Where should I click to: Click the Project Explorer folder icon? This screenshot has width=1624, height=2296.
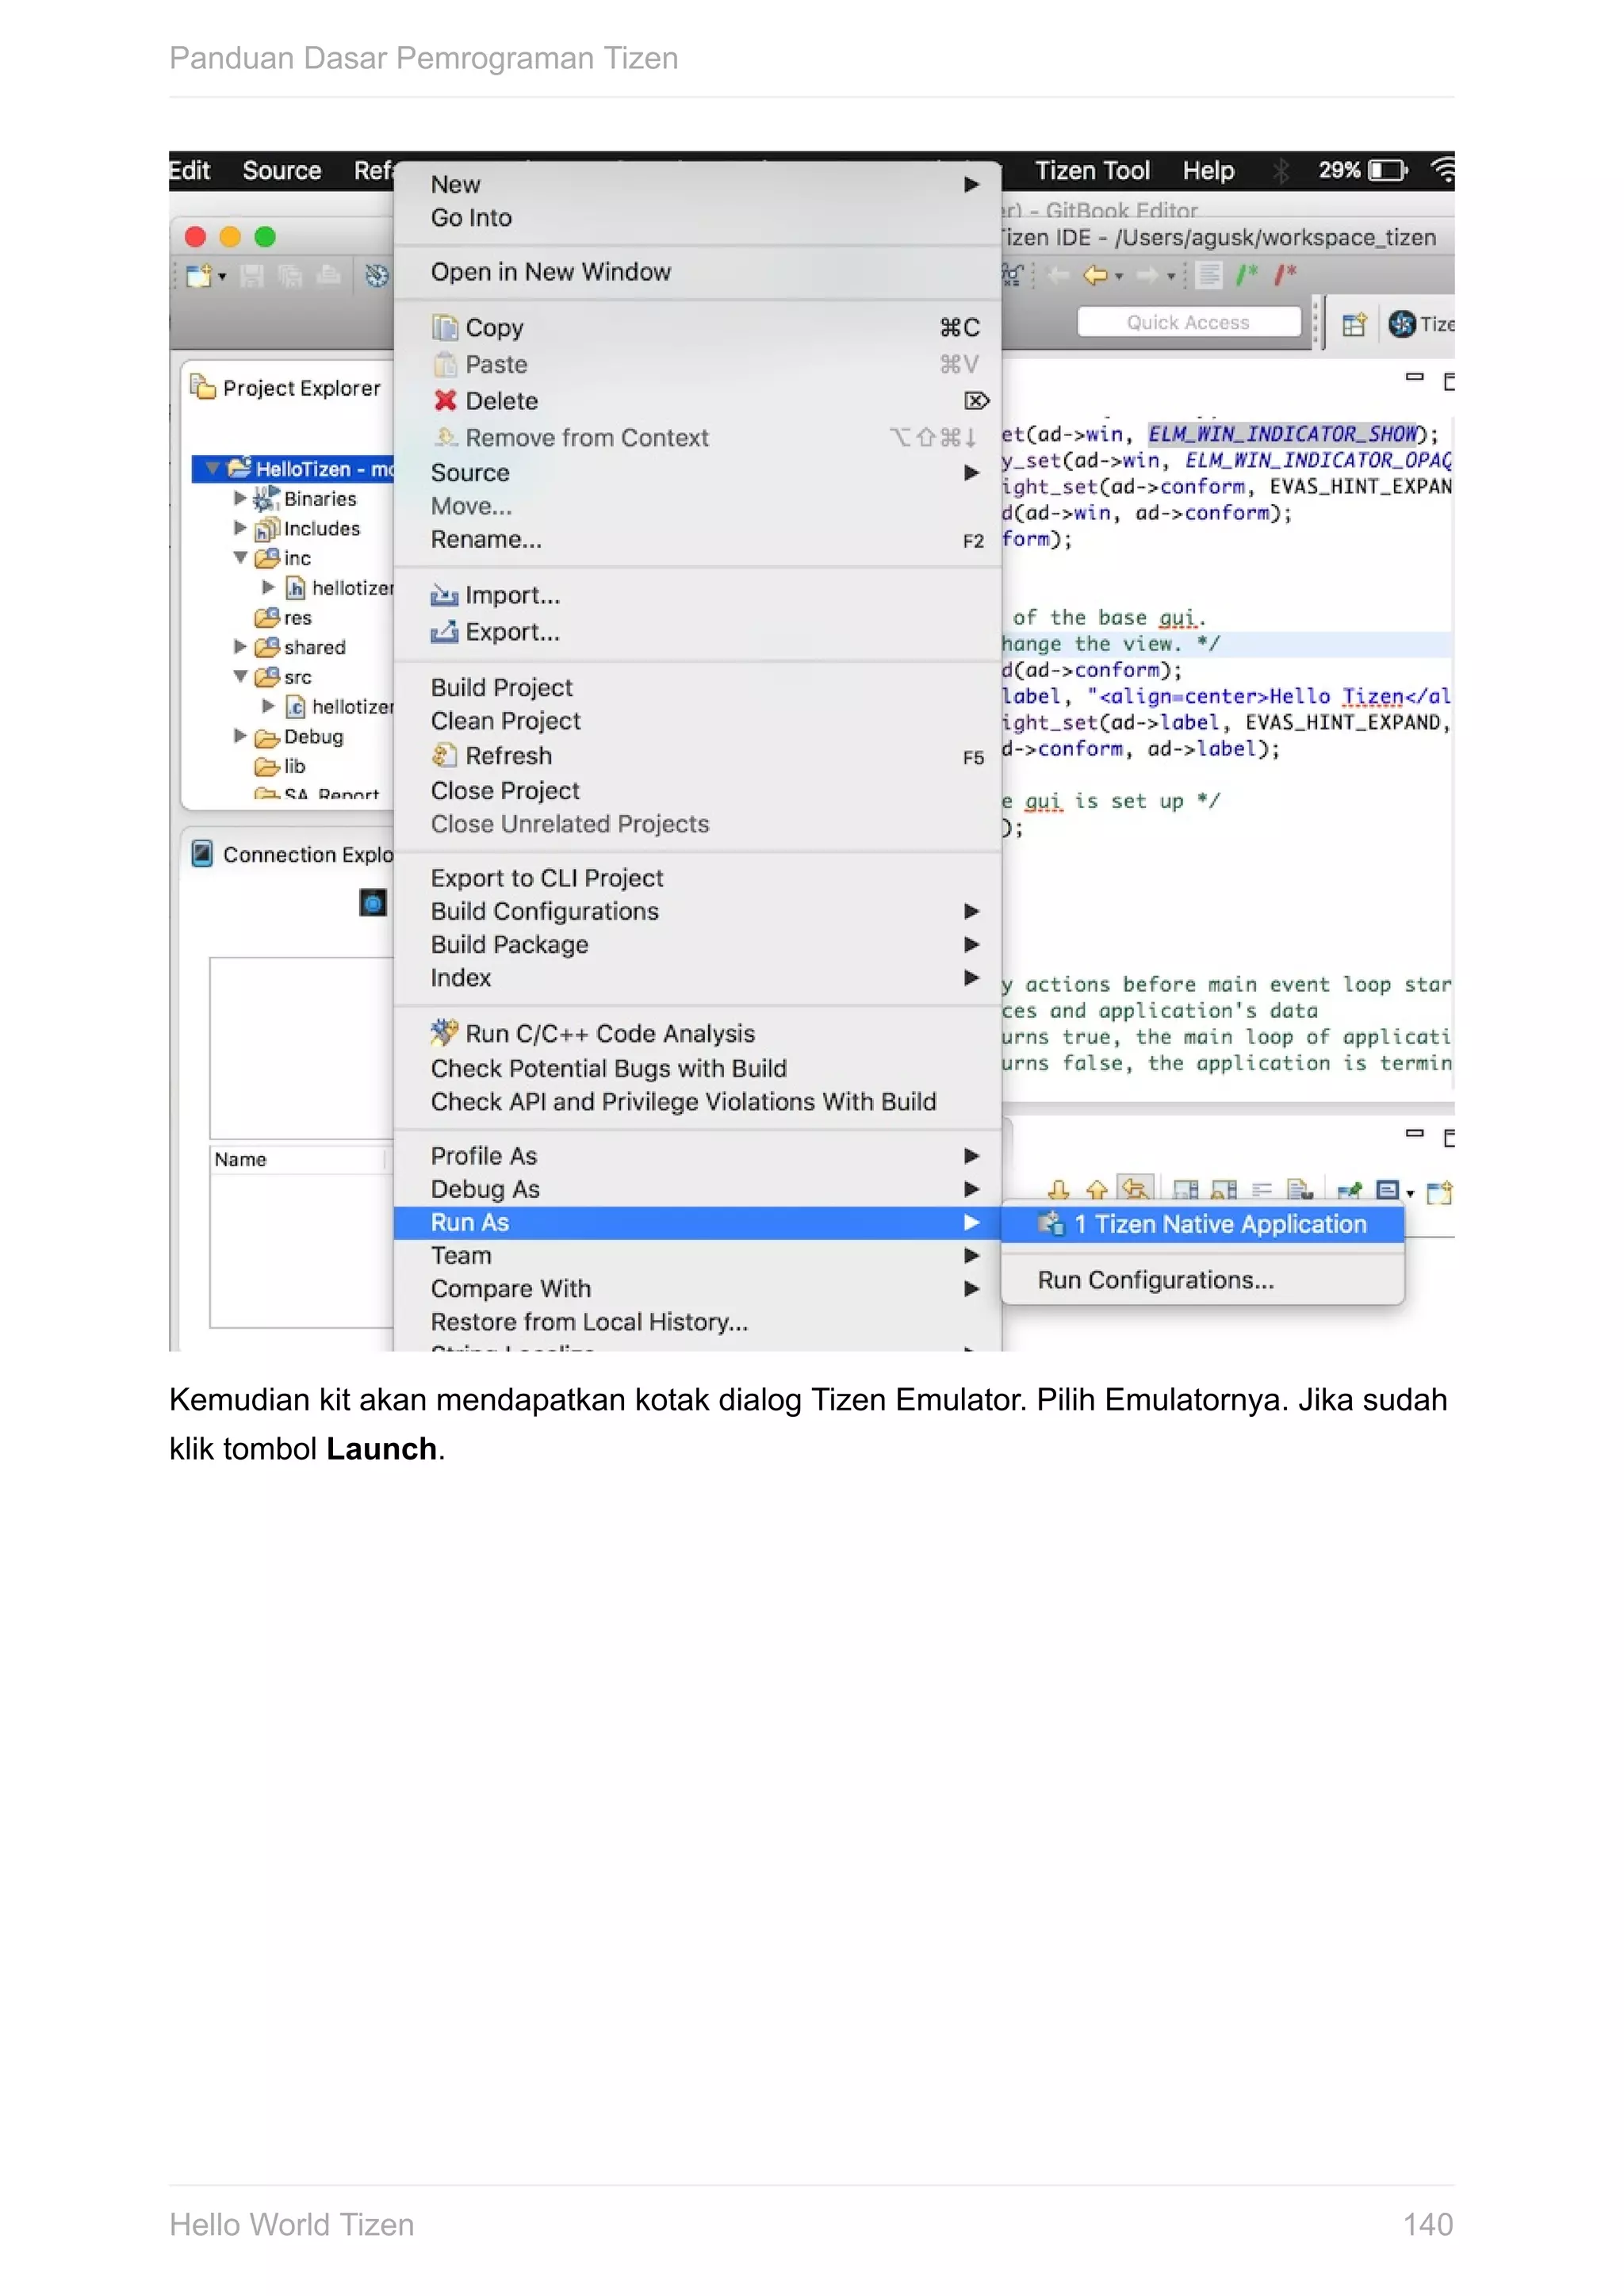[203, 387]
